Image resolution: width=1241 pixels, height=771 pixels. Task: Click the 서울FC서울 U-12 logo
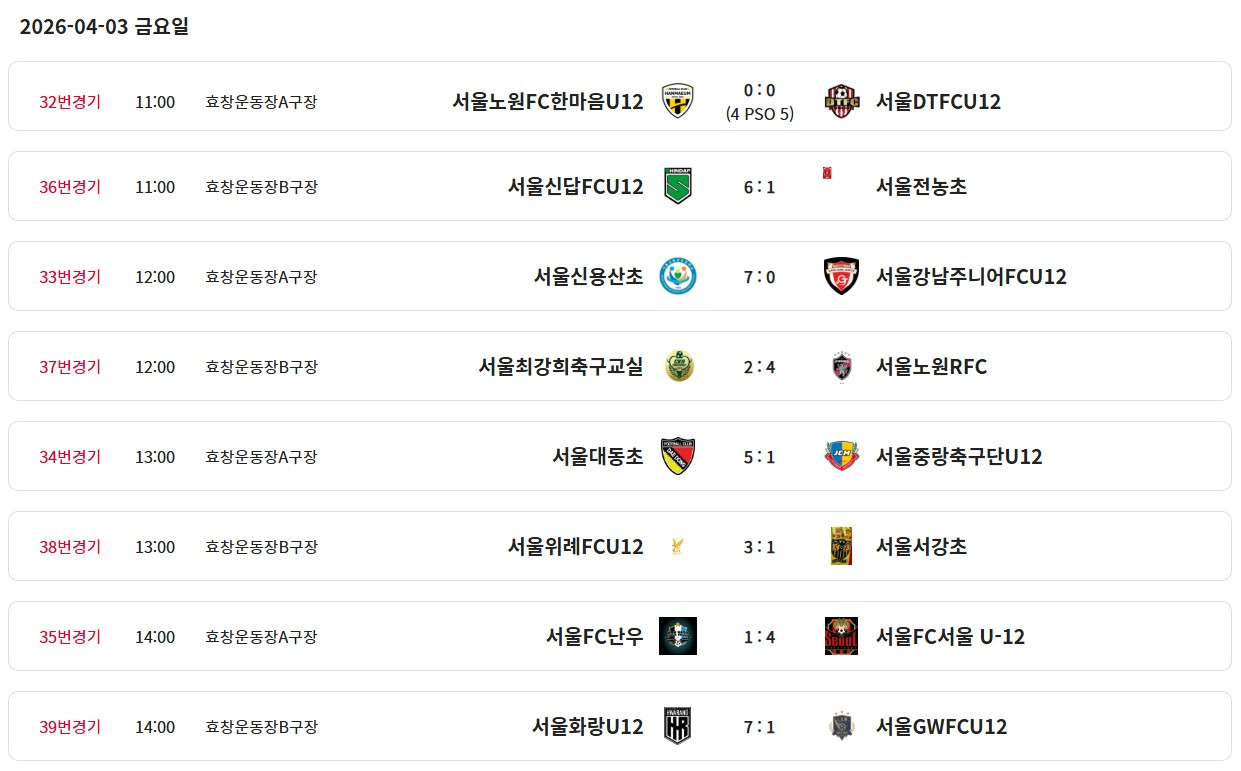click(x=841, y=636)
